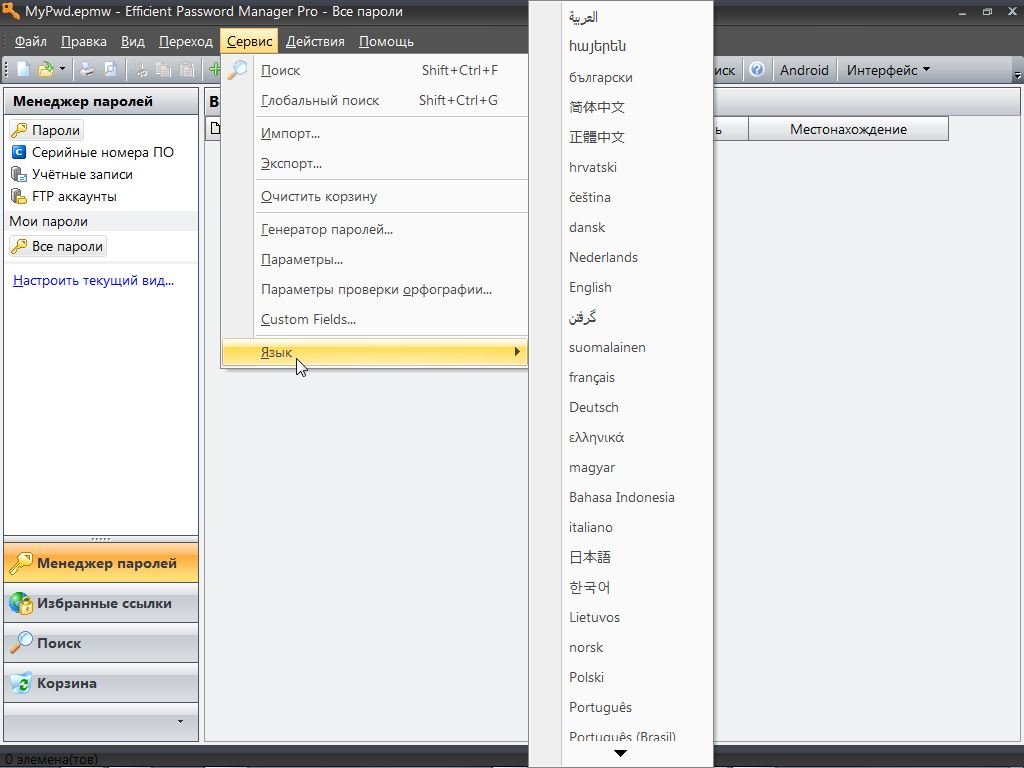Image resolution: width=1024 pixels, height=768 pixels.
Task: Select italiano language
Action: [621, 528]
